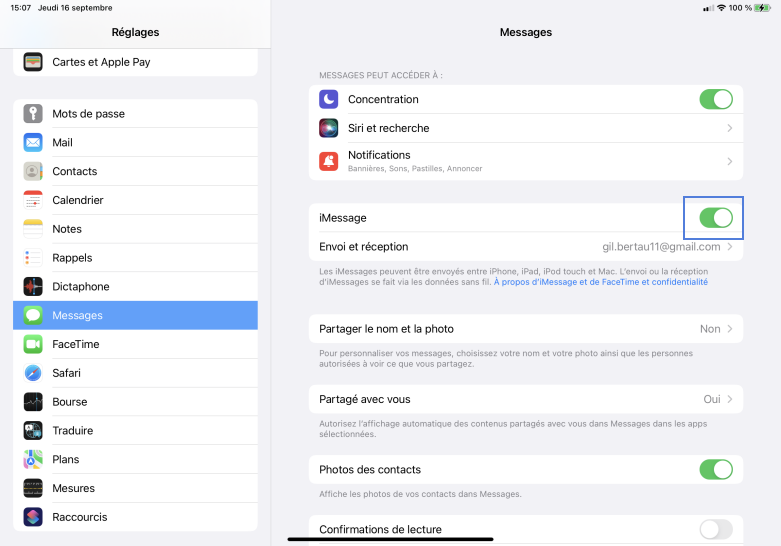The image size is (781, 546).
Task: Go to Calendrier settings
Action: pyautogui.click(x=135, y=200)
